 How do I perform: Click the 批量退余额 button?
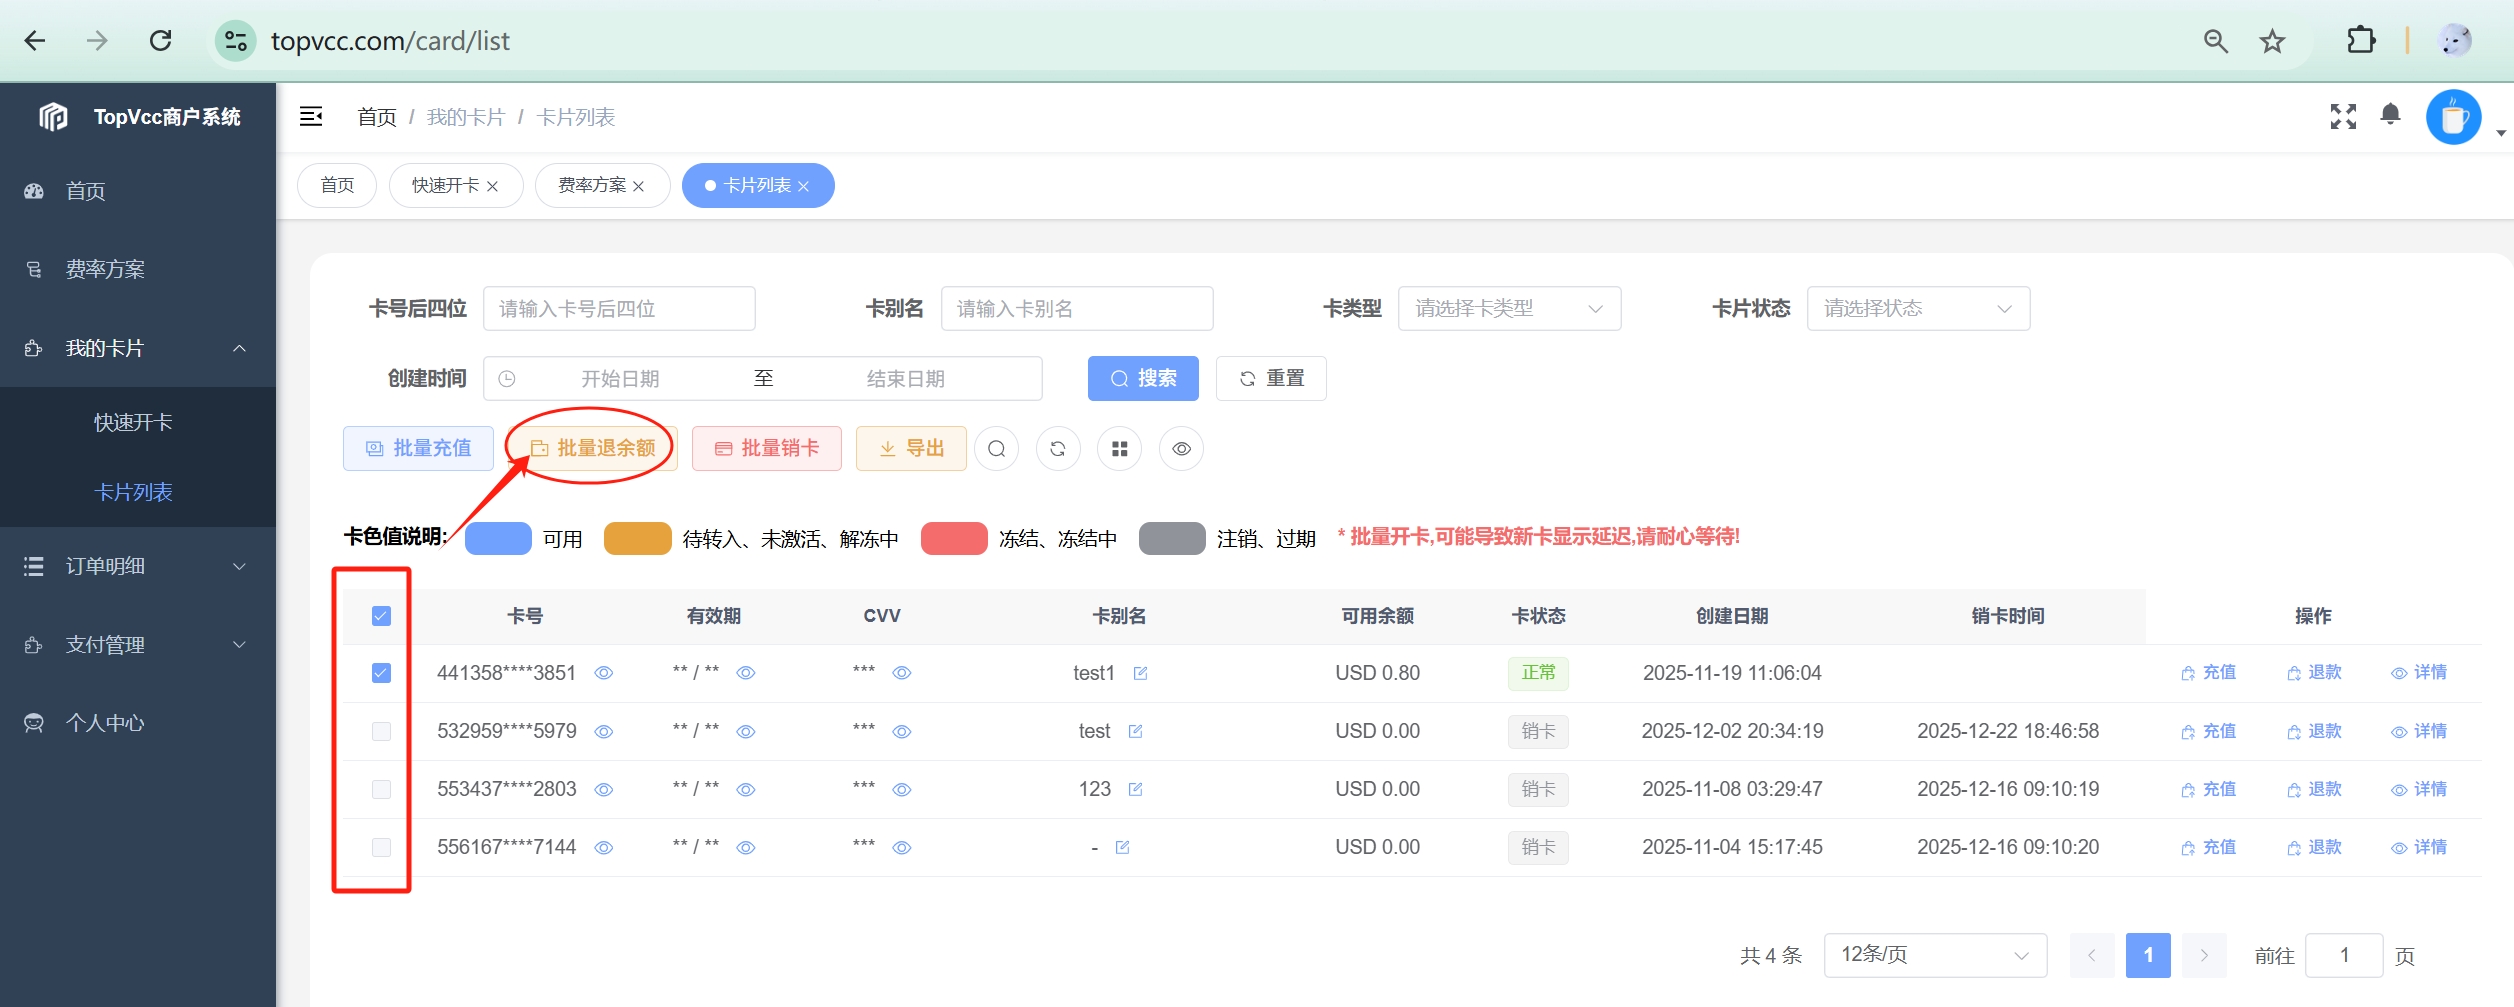[x=593, y=449]
